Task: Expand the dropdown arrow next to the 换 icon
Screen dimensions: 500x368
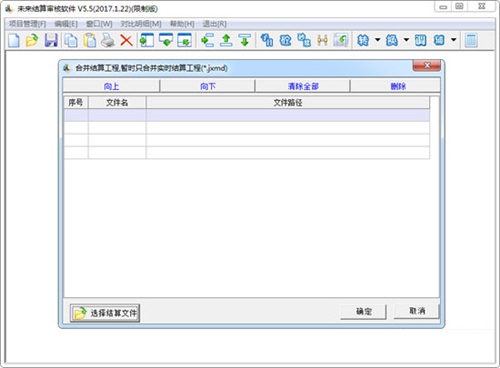Action: click(x=406, y=40)
